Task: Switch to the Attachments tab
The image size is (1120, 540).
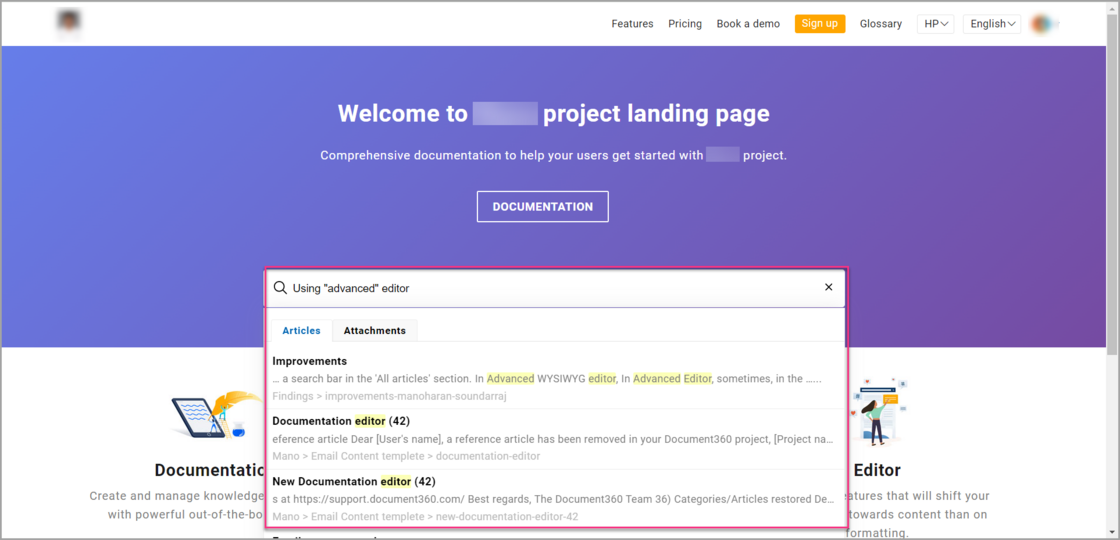Action: pos(374,331)
